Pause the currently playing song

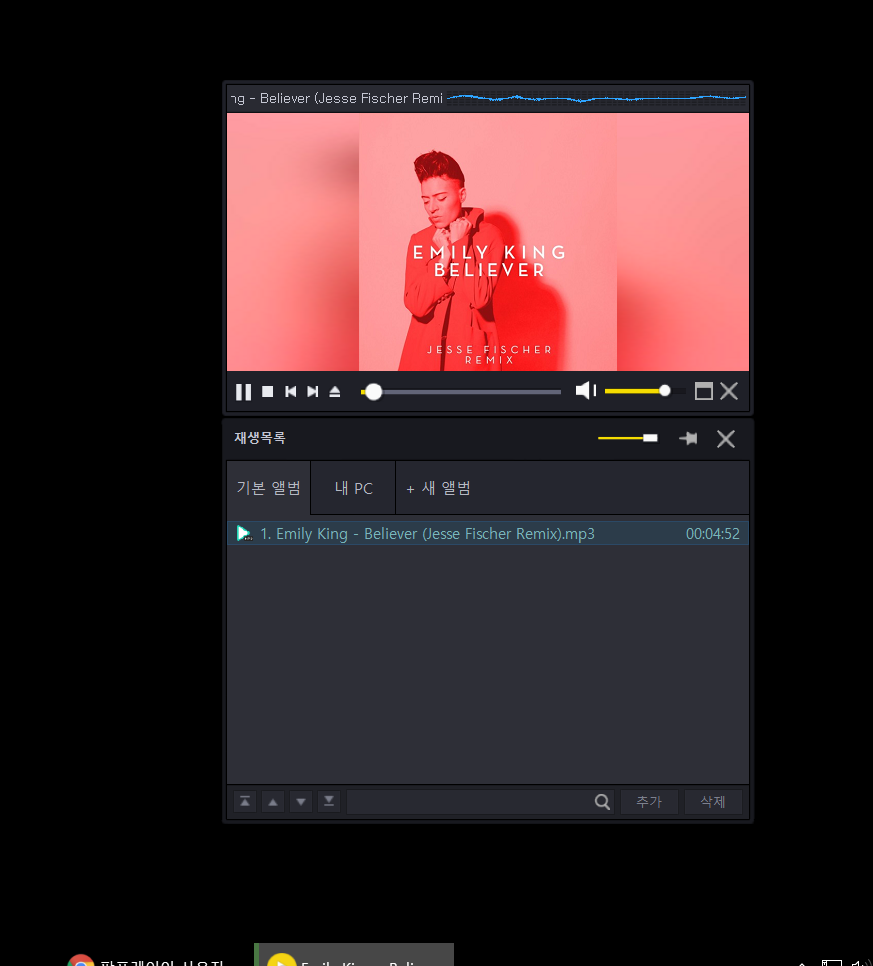tap(243, 392)
